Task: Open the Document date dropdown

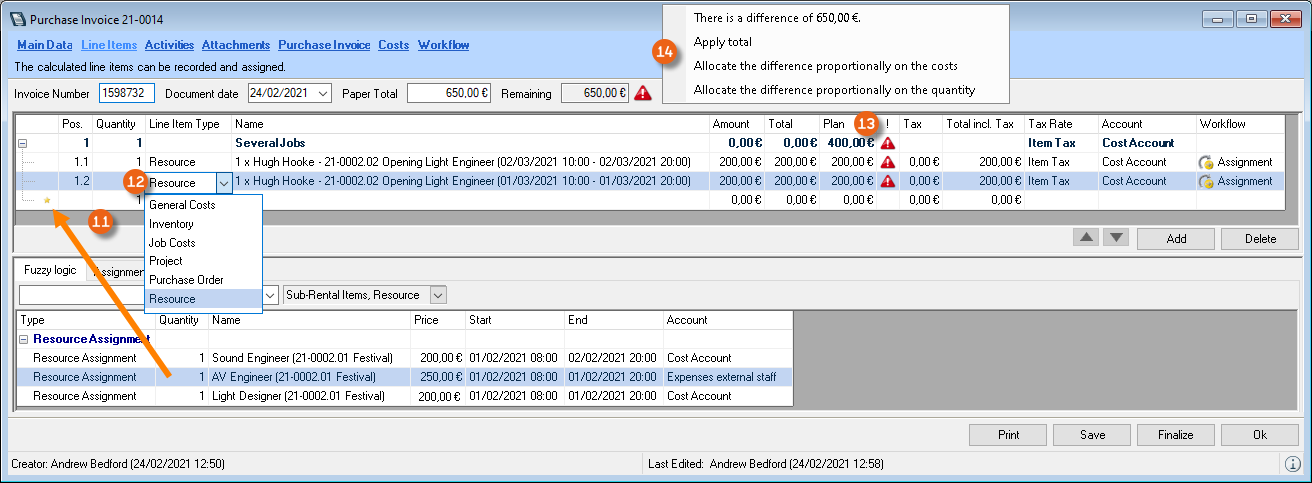Action: pos(322,93)
